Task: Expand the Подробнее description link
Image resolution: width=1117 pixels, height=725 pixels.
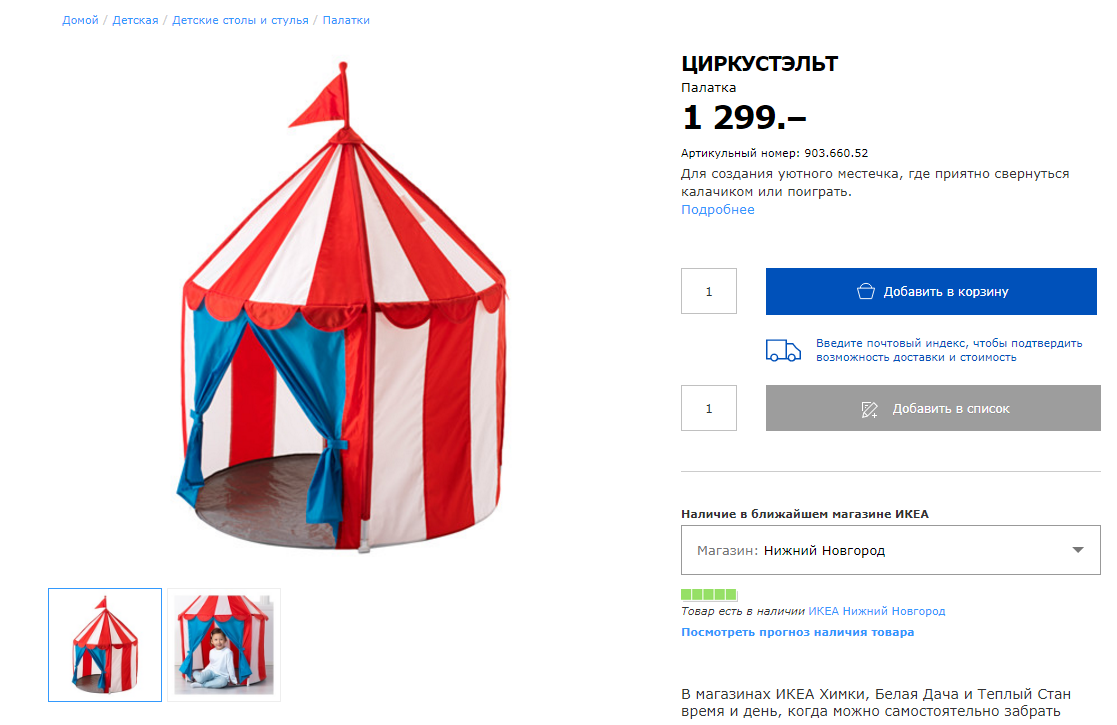Action: point(718,210)
